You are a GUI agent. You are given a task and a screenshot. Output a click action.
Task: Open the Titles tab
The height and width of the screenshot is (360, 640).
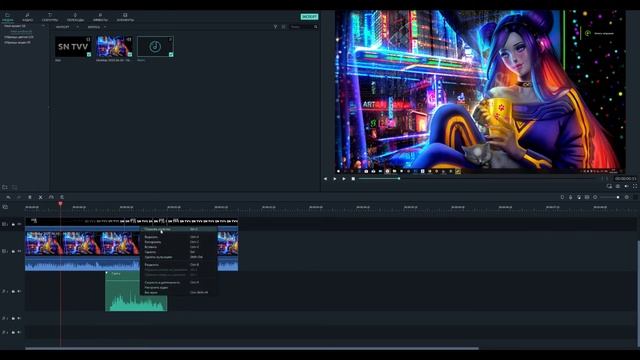tap(50, 17)
